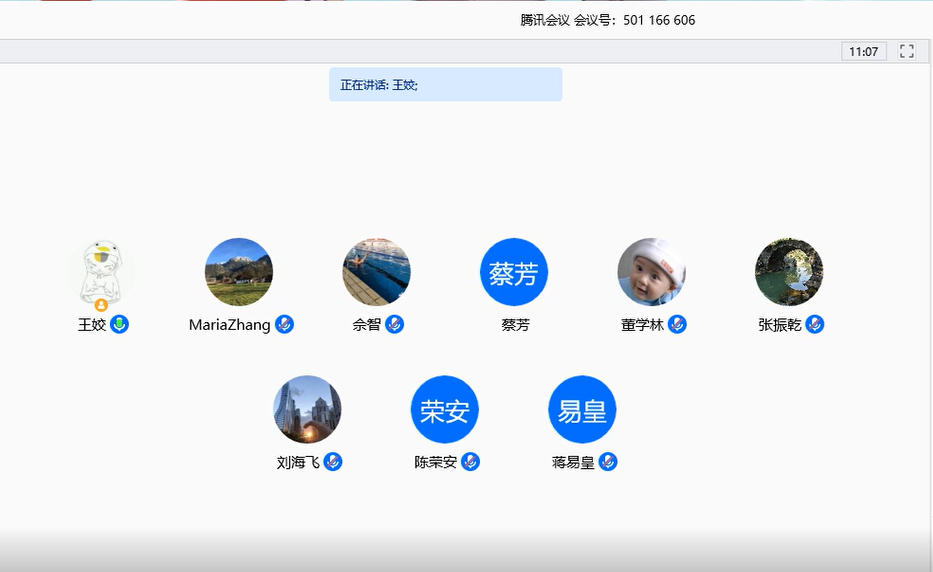Click the muted mic icon next to MariaZhang
Viewport: 933px width, 572px height.
point(284,324)
